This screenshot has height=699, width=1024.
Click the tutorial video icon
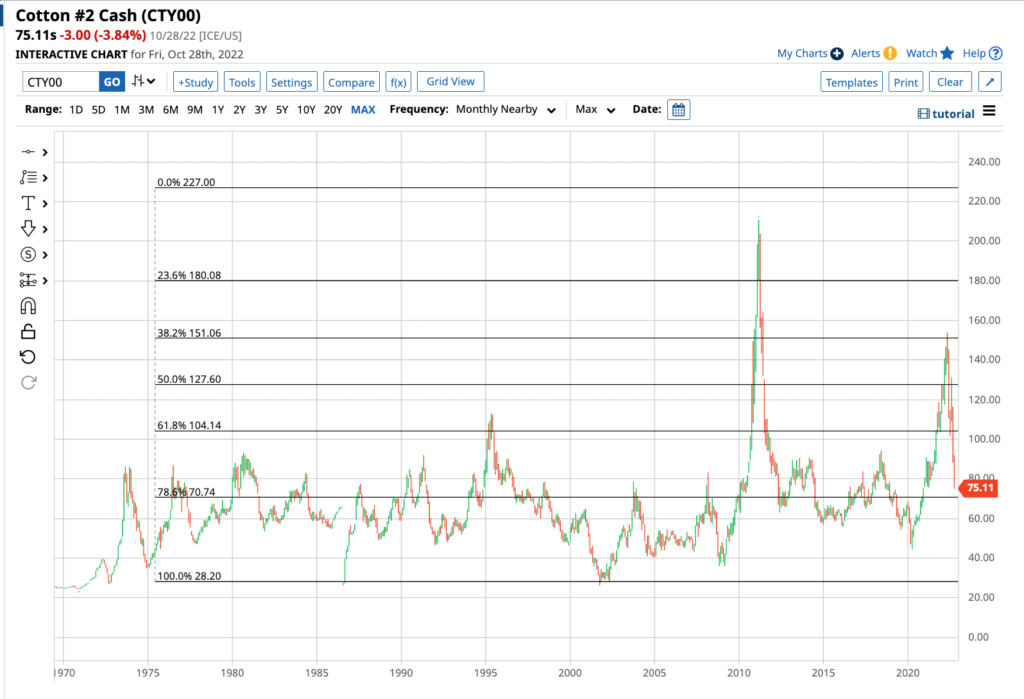(x=923, y=114)
